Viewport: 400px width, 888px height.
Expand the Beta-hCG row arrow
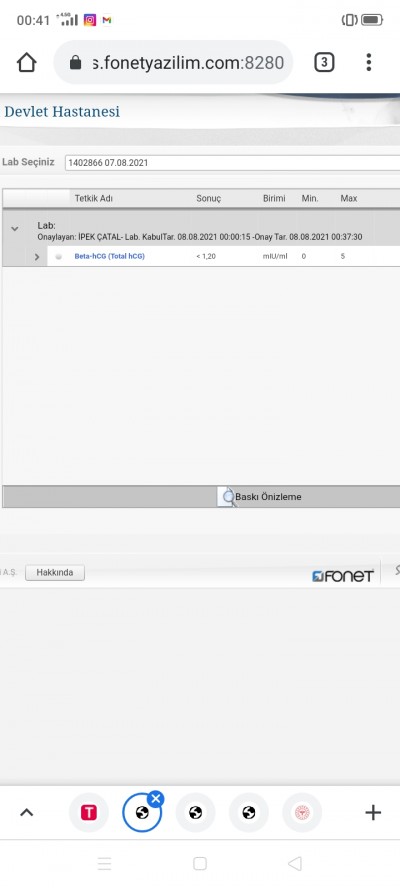click(37, 257)
